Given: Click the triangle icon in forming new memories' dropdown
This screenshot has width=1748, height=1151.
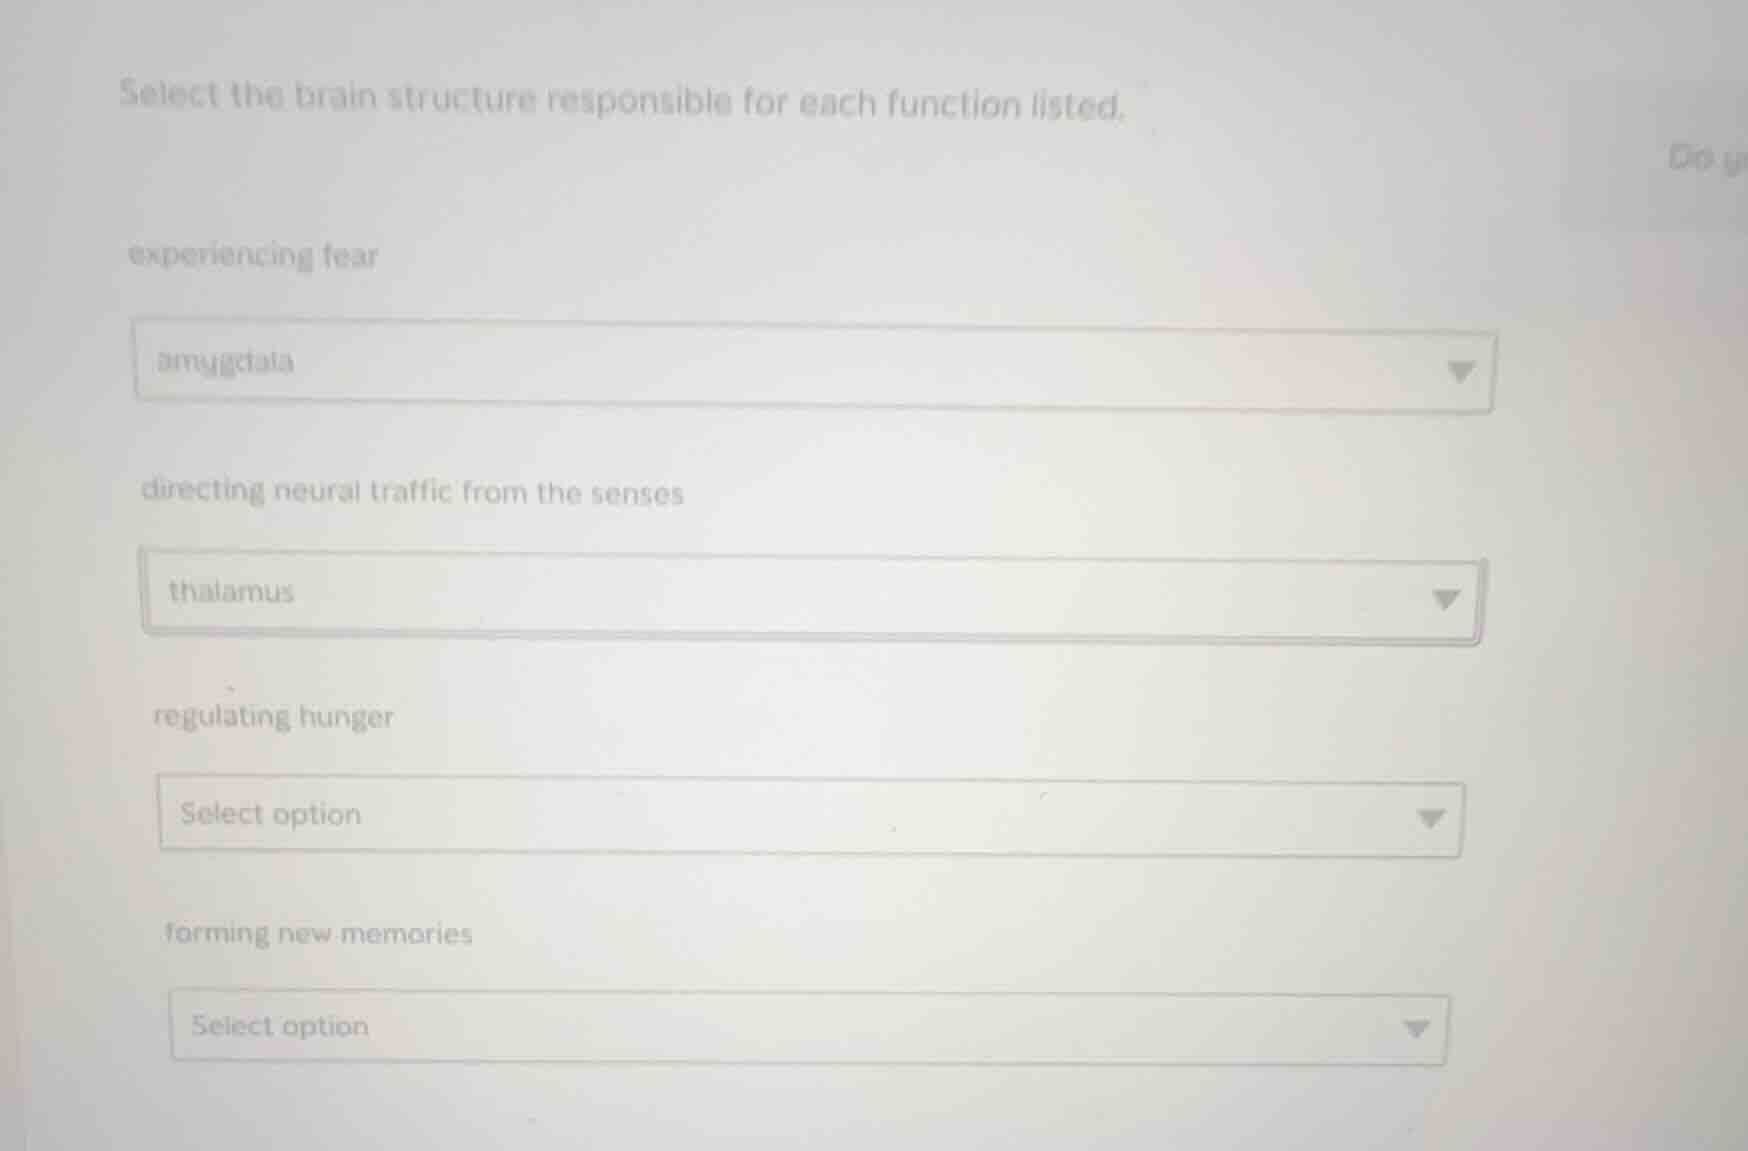Looking at the screenshot, I should tap(1415, 1029).
